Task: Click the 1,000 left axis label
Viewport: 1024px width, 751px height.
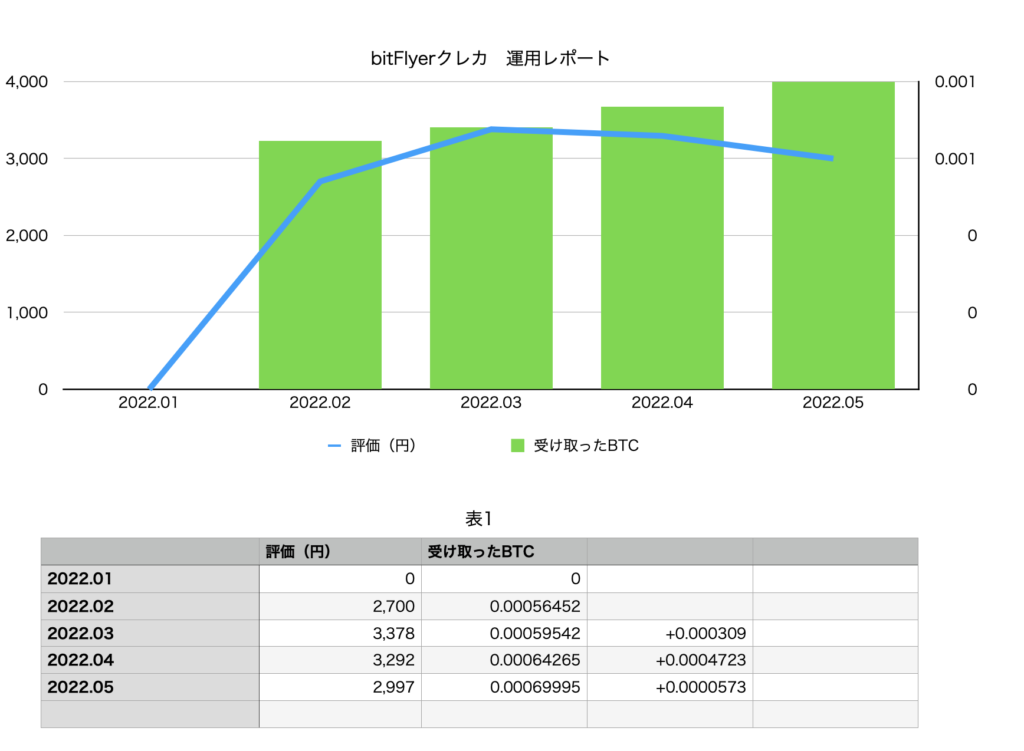Action: click(x=27, y=312)
